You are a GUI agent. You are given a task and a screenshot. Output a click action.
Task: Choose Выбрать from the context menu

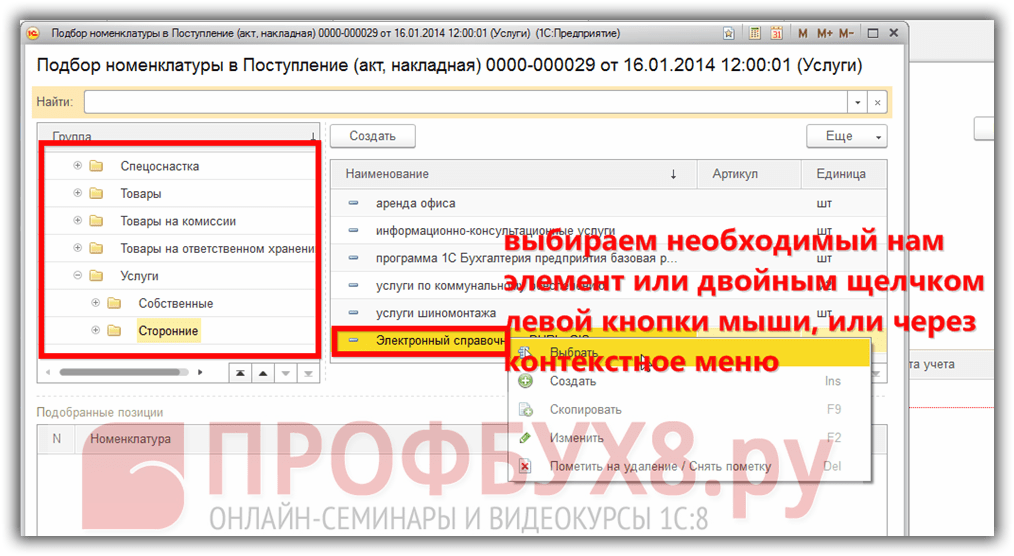click(574, 353)
